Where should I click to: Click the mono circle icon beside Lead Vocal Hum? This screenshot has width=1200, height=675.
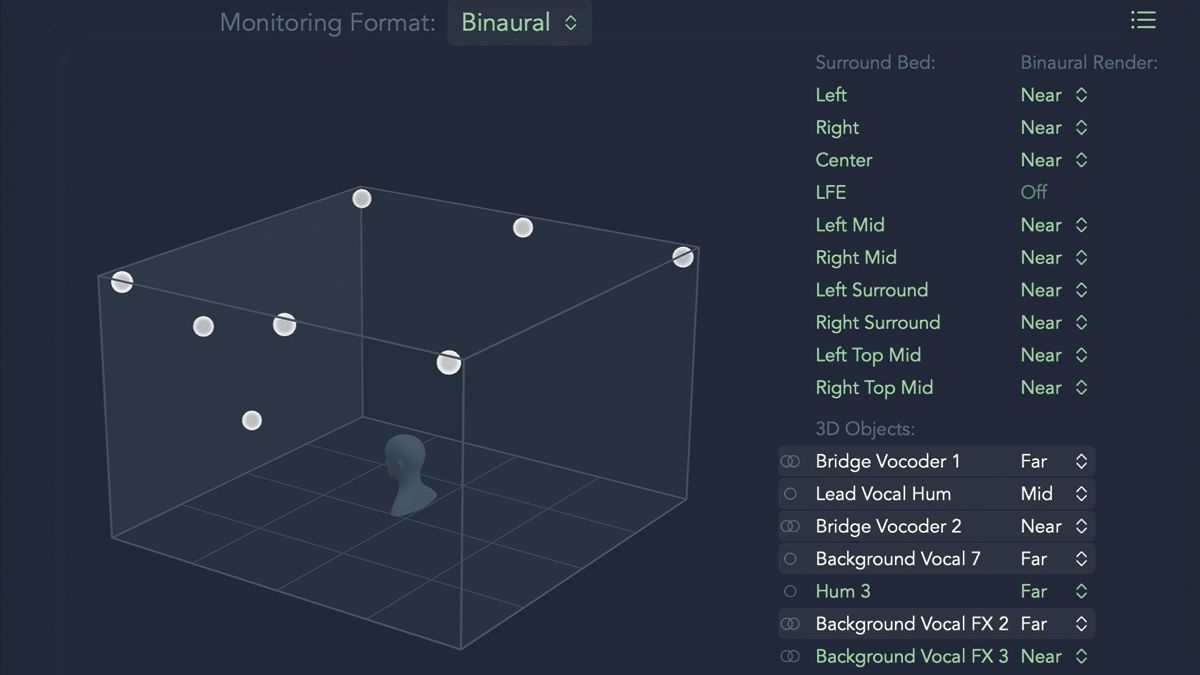[x=790, y=494]
